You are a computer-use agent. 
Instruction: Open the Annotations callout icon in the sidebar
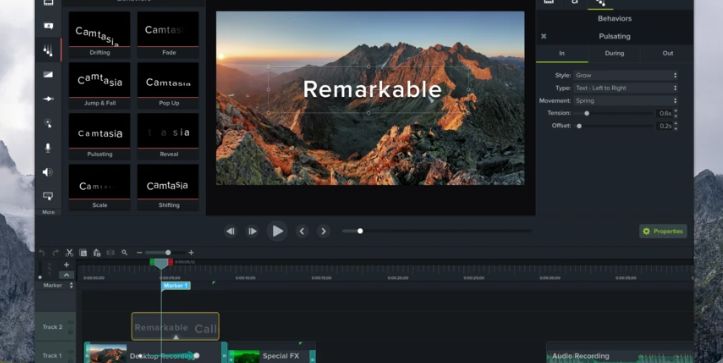point(48,26)
